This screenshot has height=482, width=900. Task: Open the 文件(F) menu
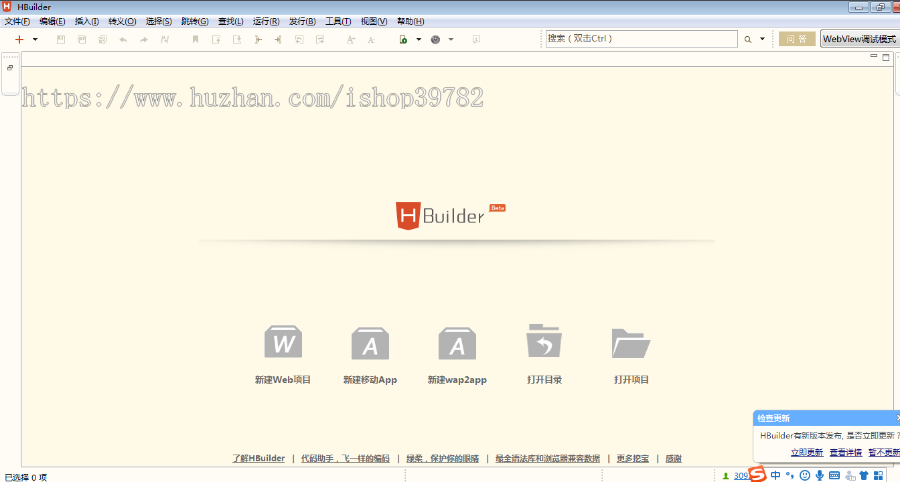(x=17, y=21)
